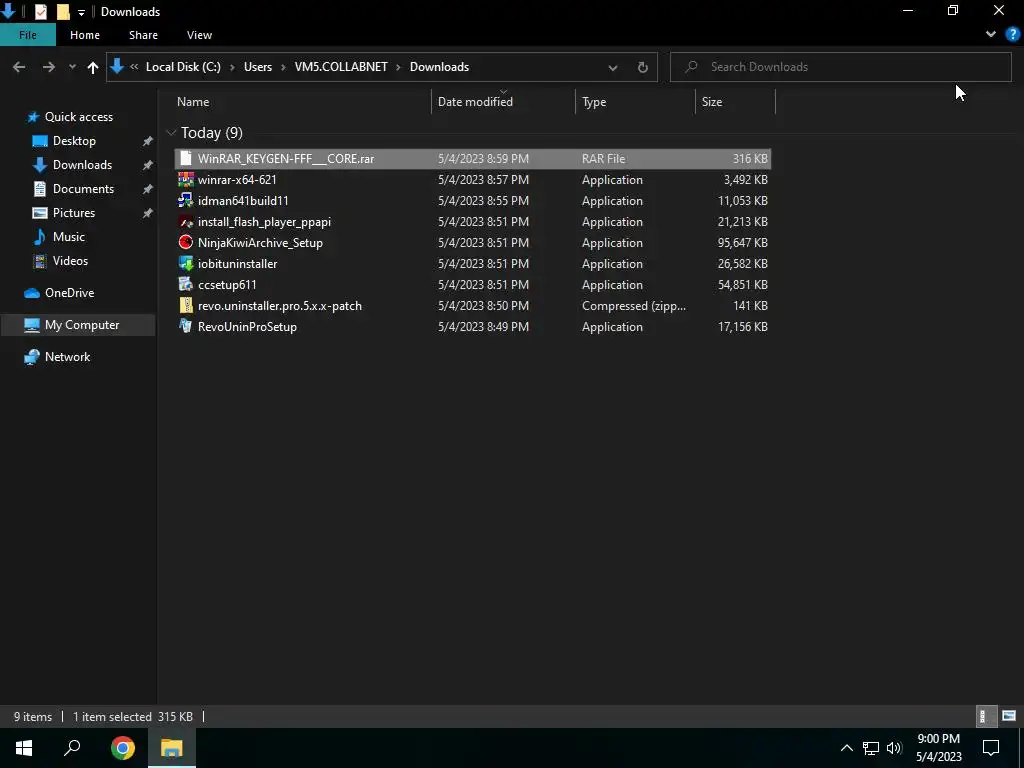Screen dimensions: 1024x768
Task: Show hidden tray icons chevron
Action: (846, 748)
